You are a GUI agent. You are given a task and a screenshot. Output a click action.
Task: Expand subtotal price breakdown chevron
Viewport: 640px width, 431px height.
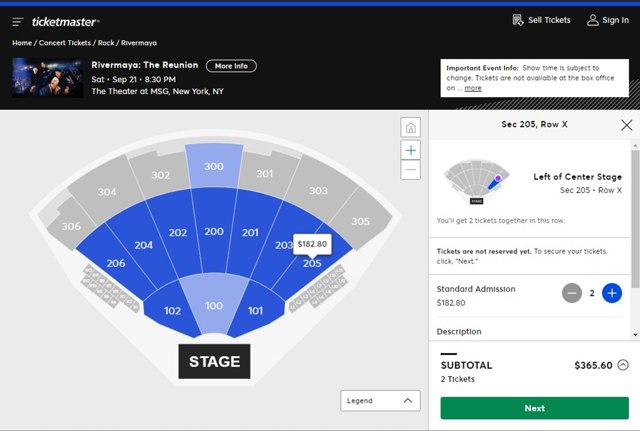(623, 365)
